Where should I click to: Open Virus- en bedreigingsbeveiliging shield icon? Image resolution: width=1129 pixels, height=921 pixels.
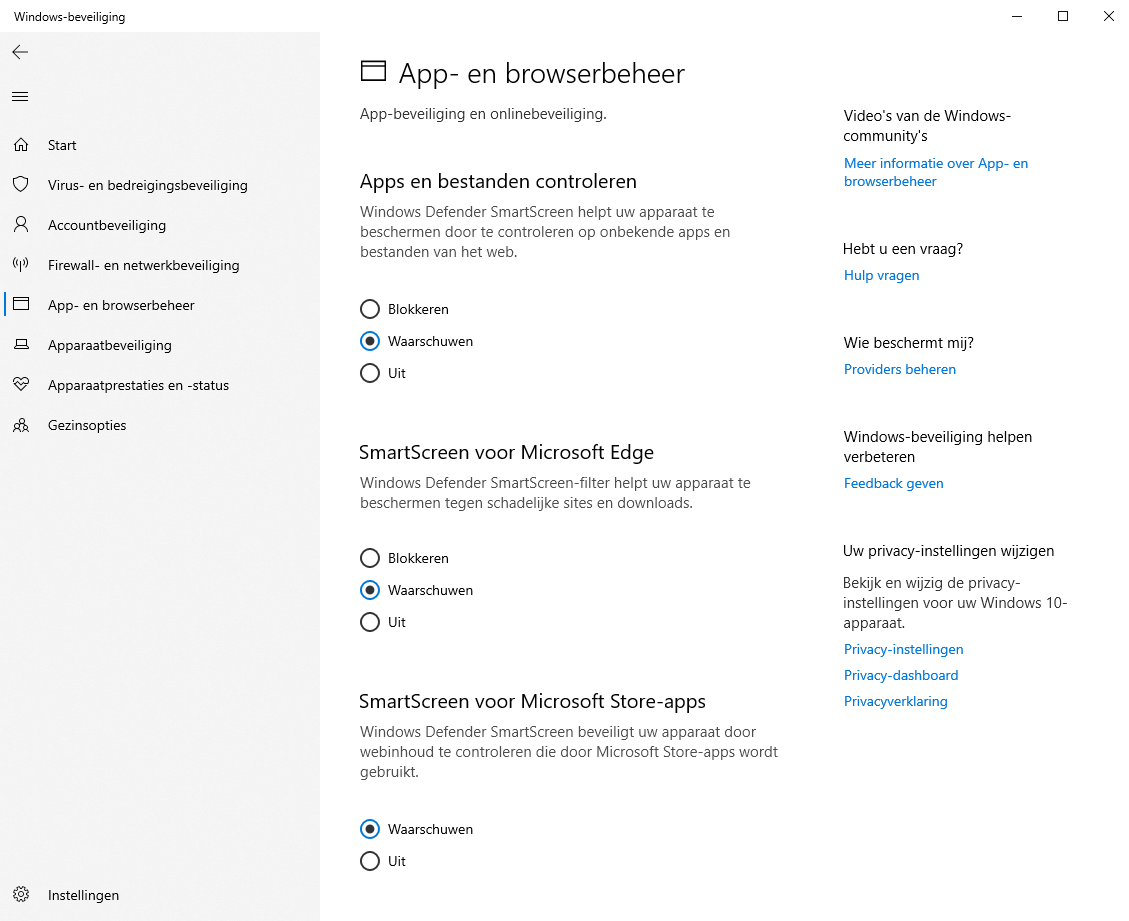click(x=20, y=185)
